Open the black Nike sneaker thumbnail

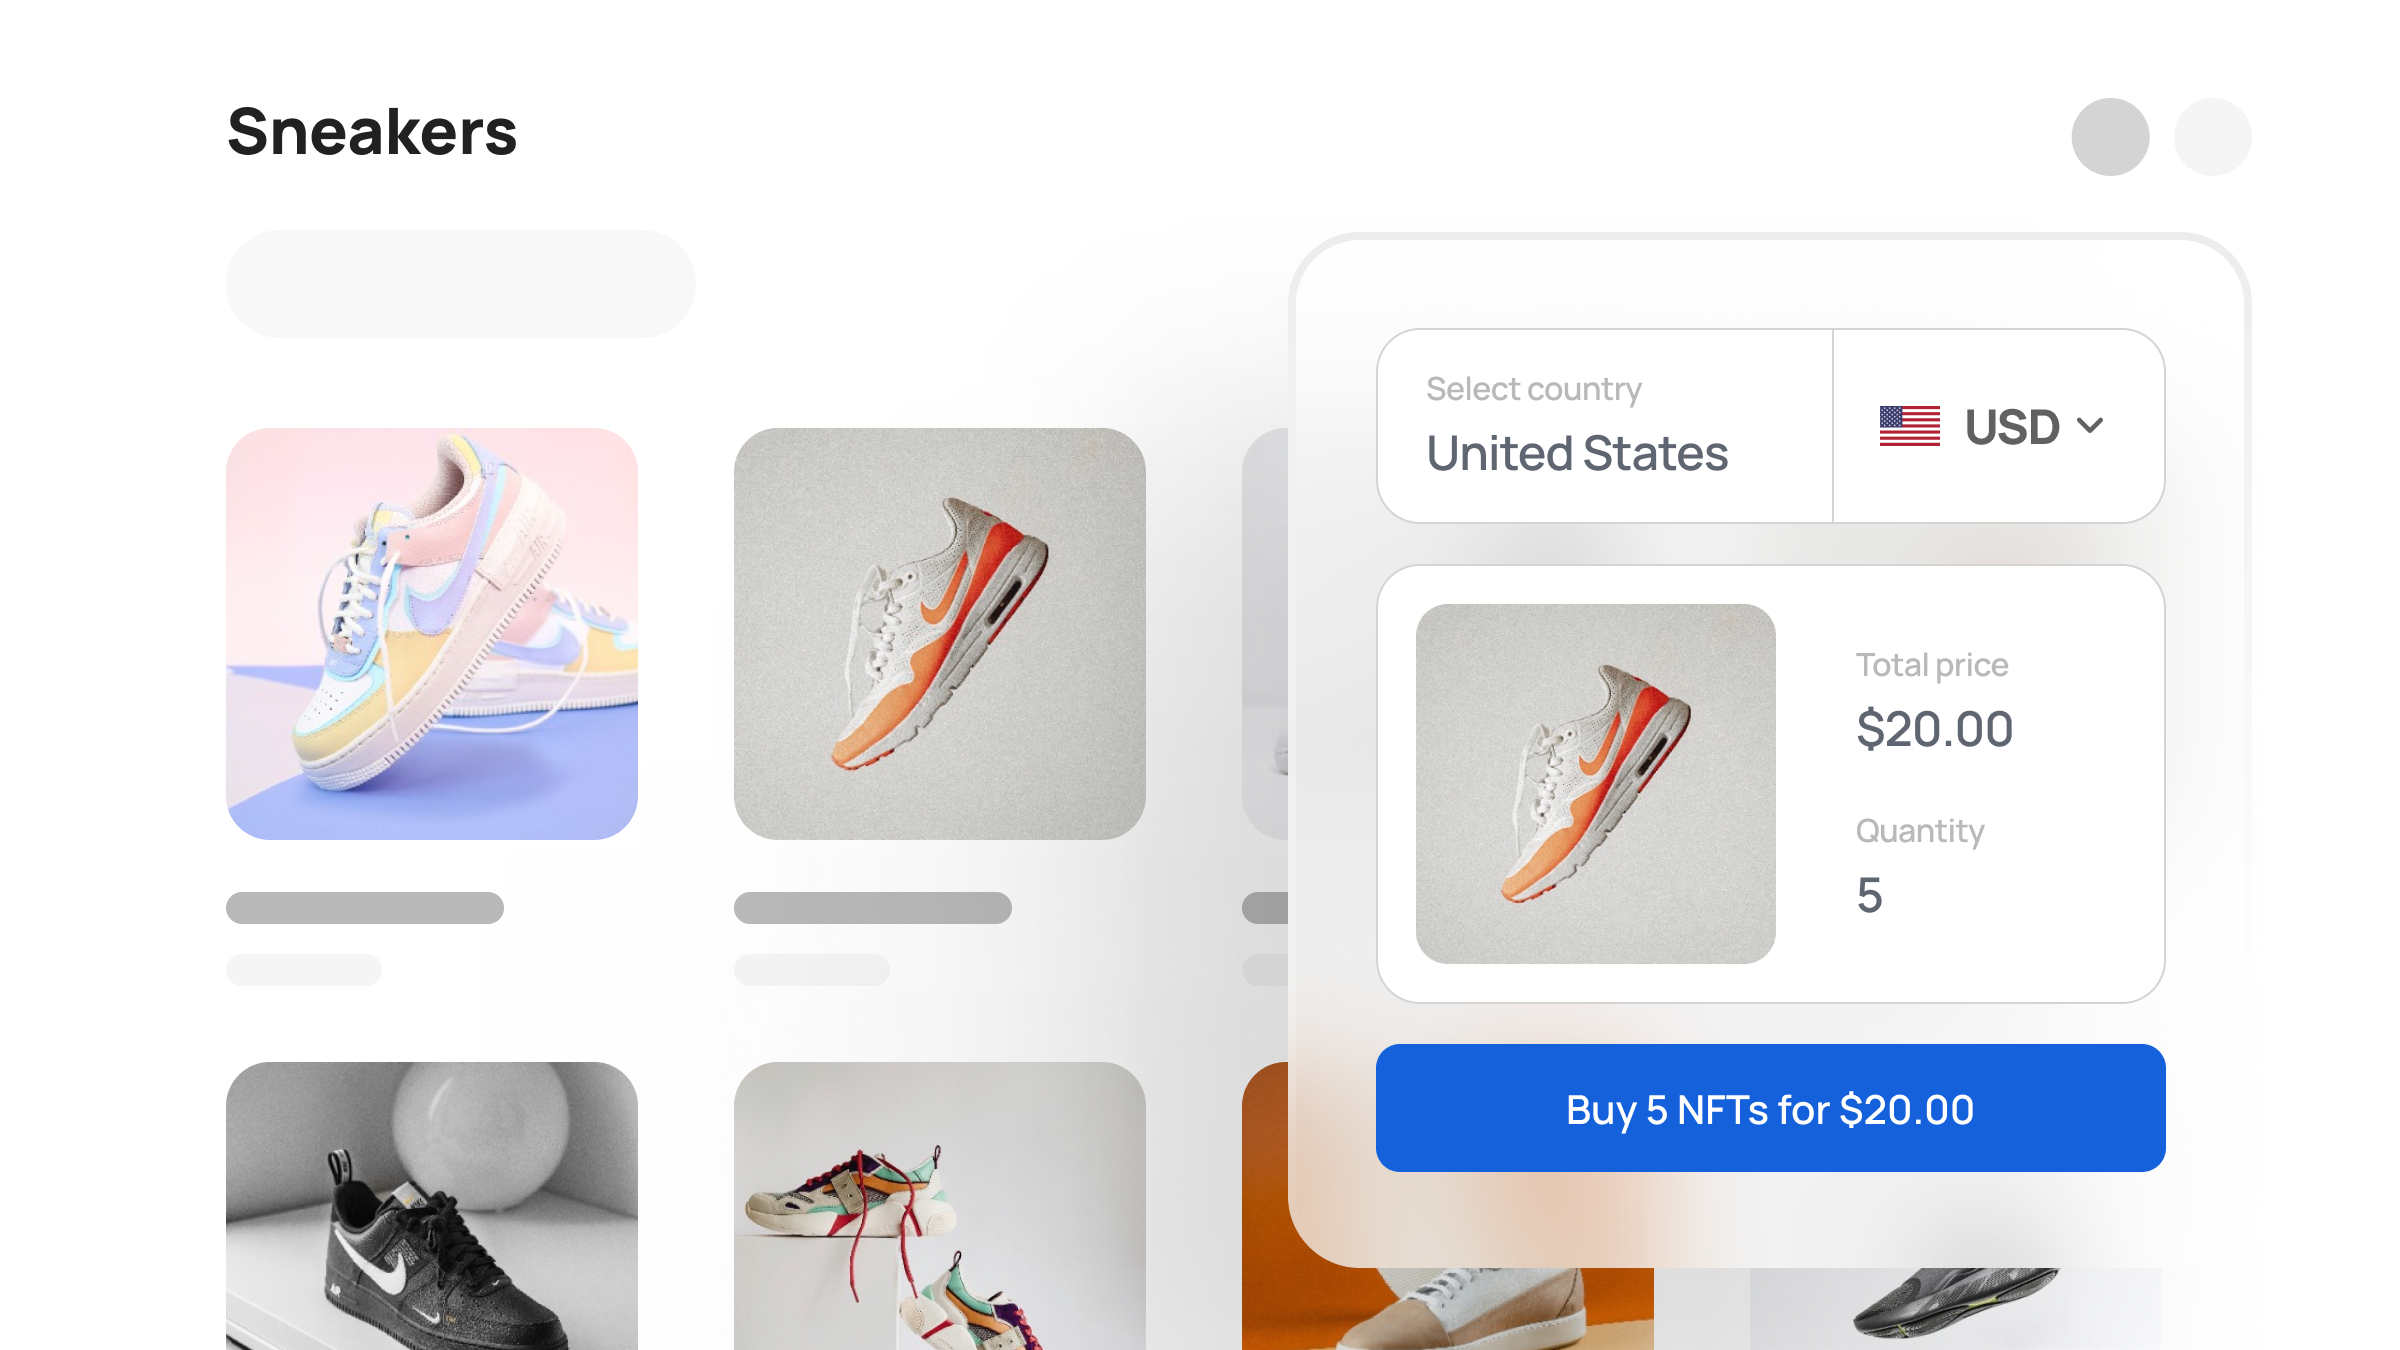coord(432,1206)
